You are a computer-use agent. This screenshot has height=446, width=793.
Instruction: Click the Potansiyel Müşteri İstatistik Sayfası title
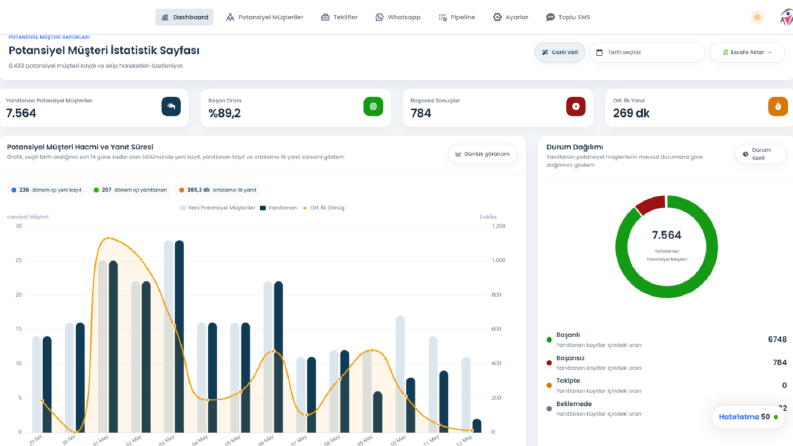pos(104,51)
